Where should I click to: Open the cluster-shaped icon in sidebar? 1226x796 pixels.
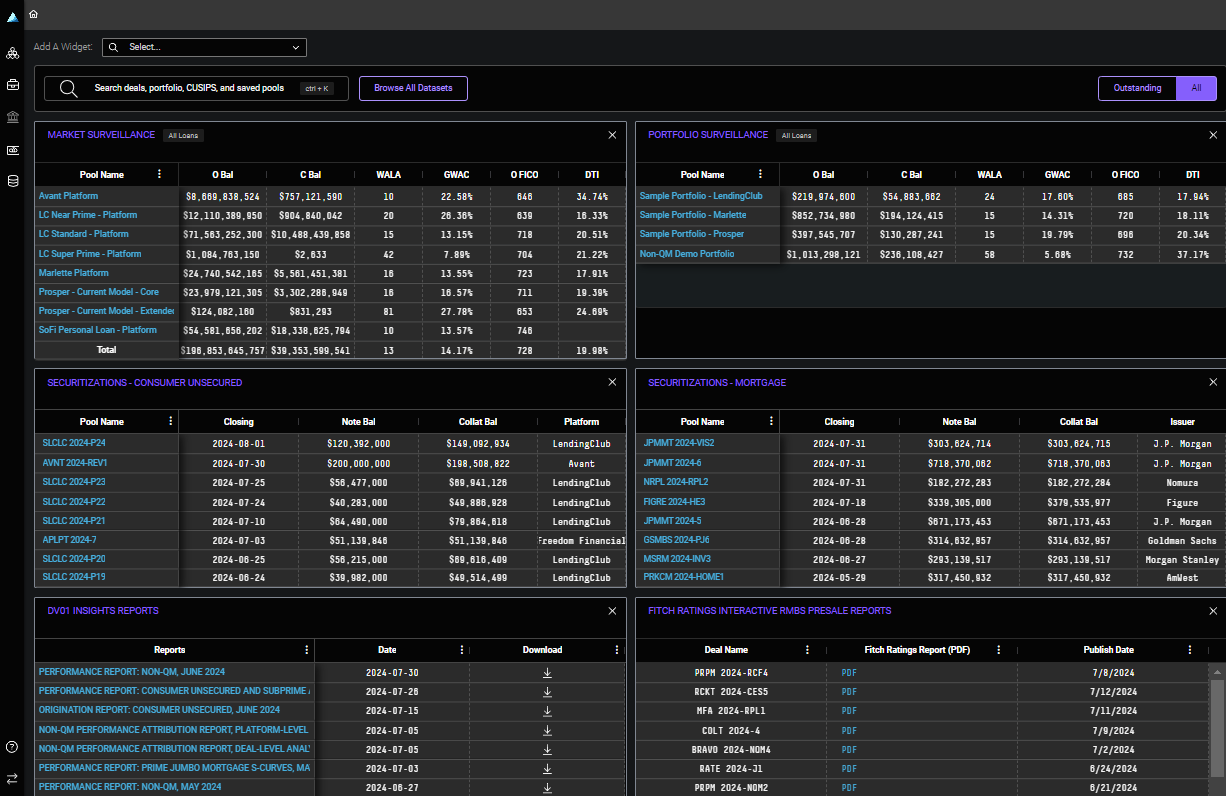pyautogui.click(x=12, y=53)
